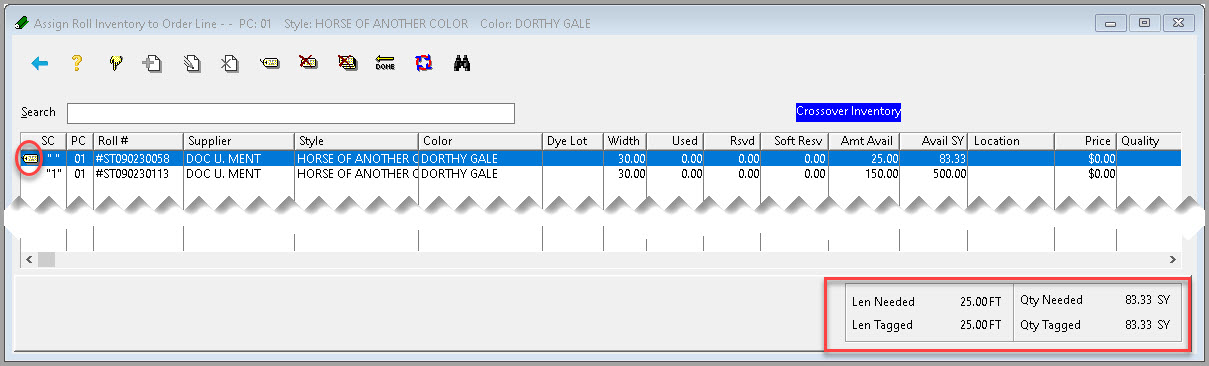The image size is (1209, 366).
Task: Click the horizontal scrollbar left arrow
Action: (x=28, y=259)
